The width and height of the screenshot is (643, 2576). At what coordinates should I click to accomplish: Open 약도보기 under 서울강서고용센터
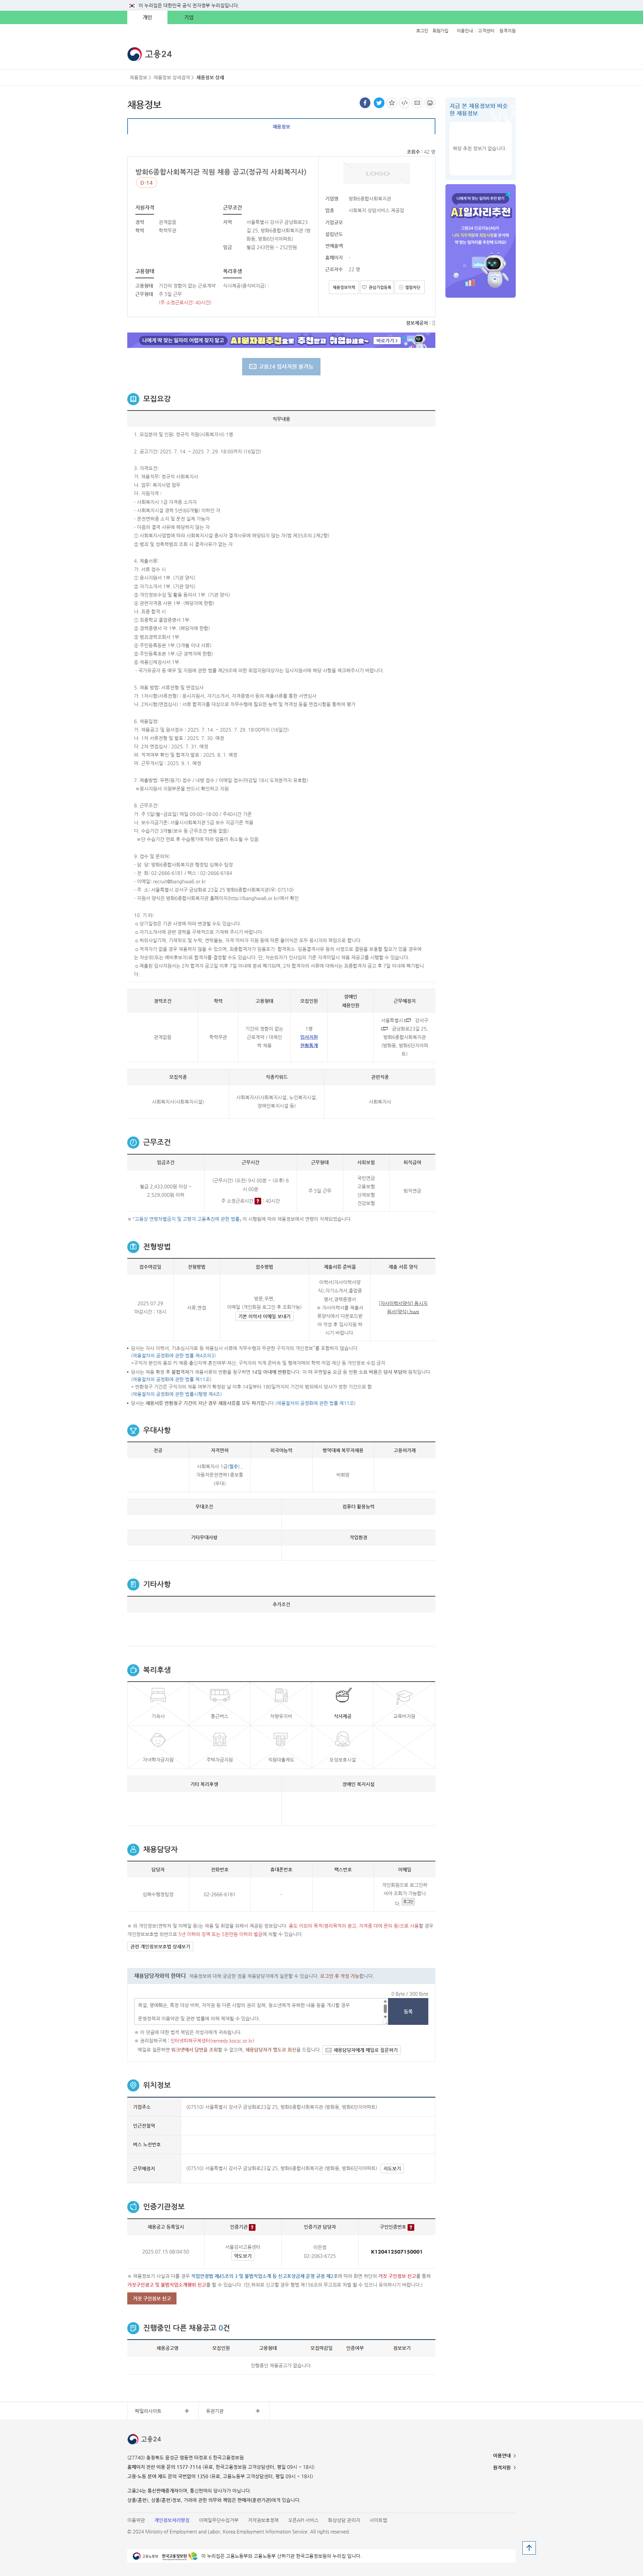pos(243,2256)
